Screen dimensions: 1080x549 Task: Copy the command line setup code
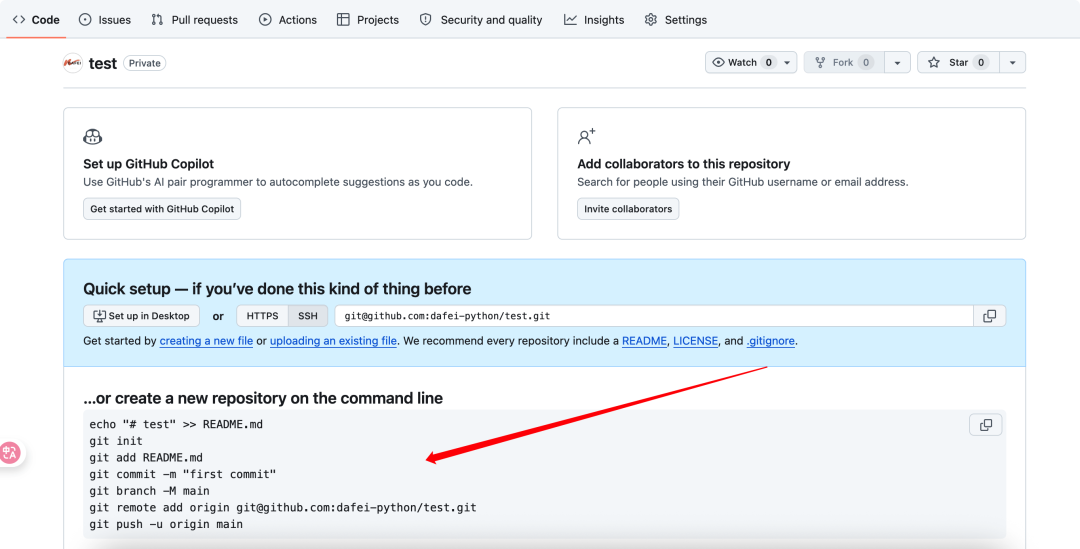[986, 425]
